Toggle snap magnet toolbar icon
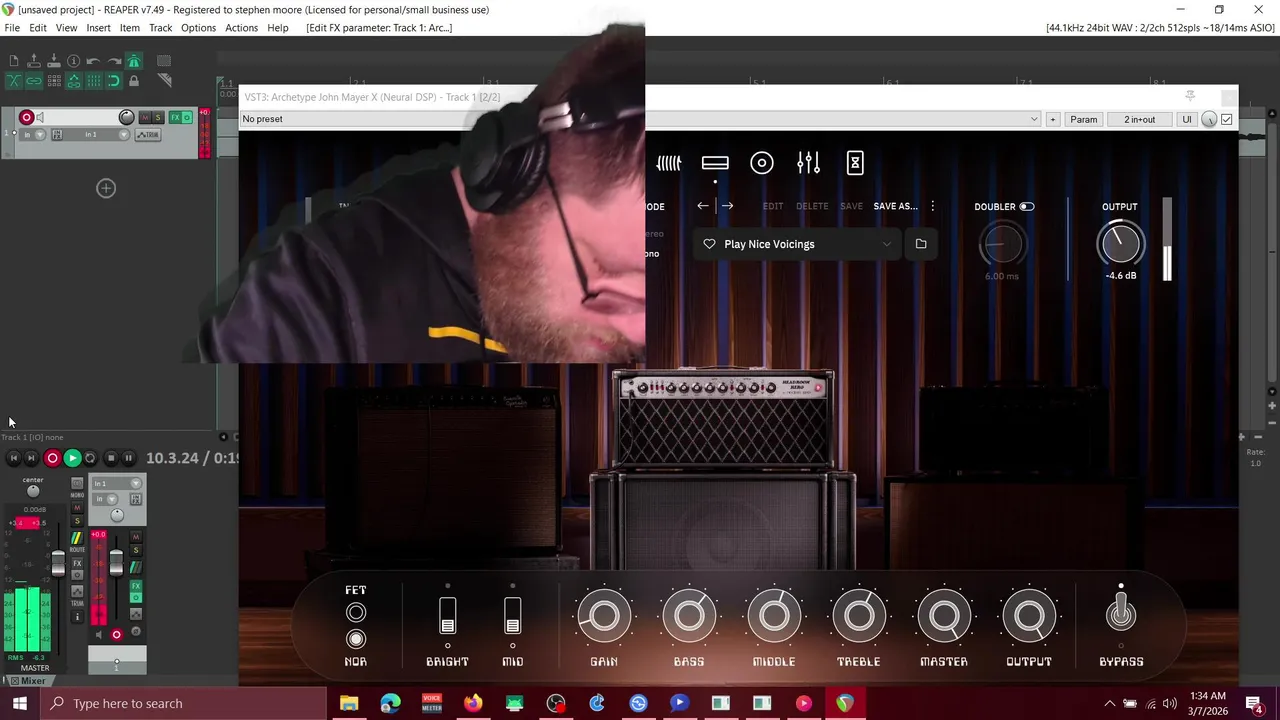The image size is (1280, 720). coord(114,81)
